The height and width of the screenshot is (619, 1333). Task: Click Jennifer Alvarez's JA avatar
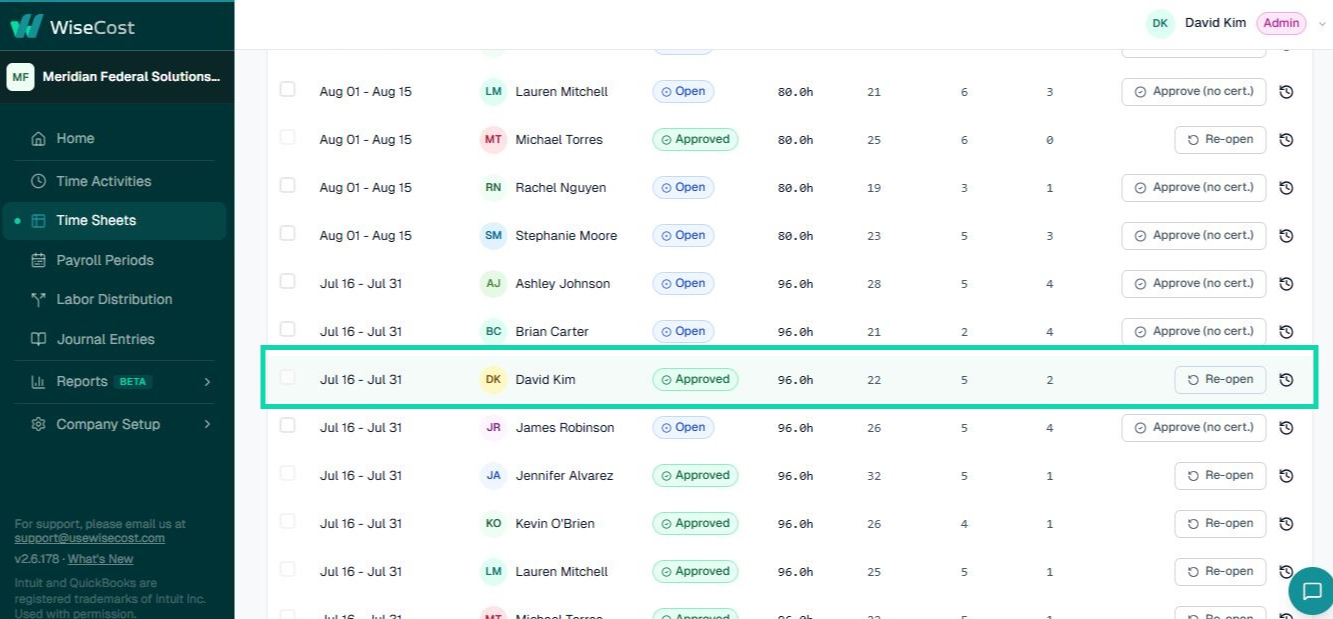[493, 476]
